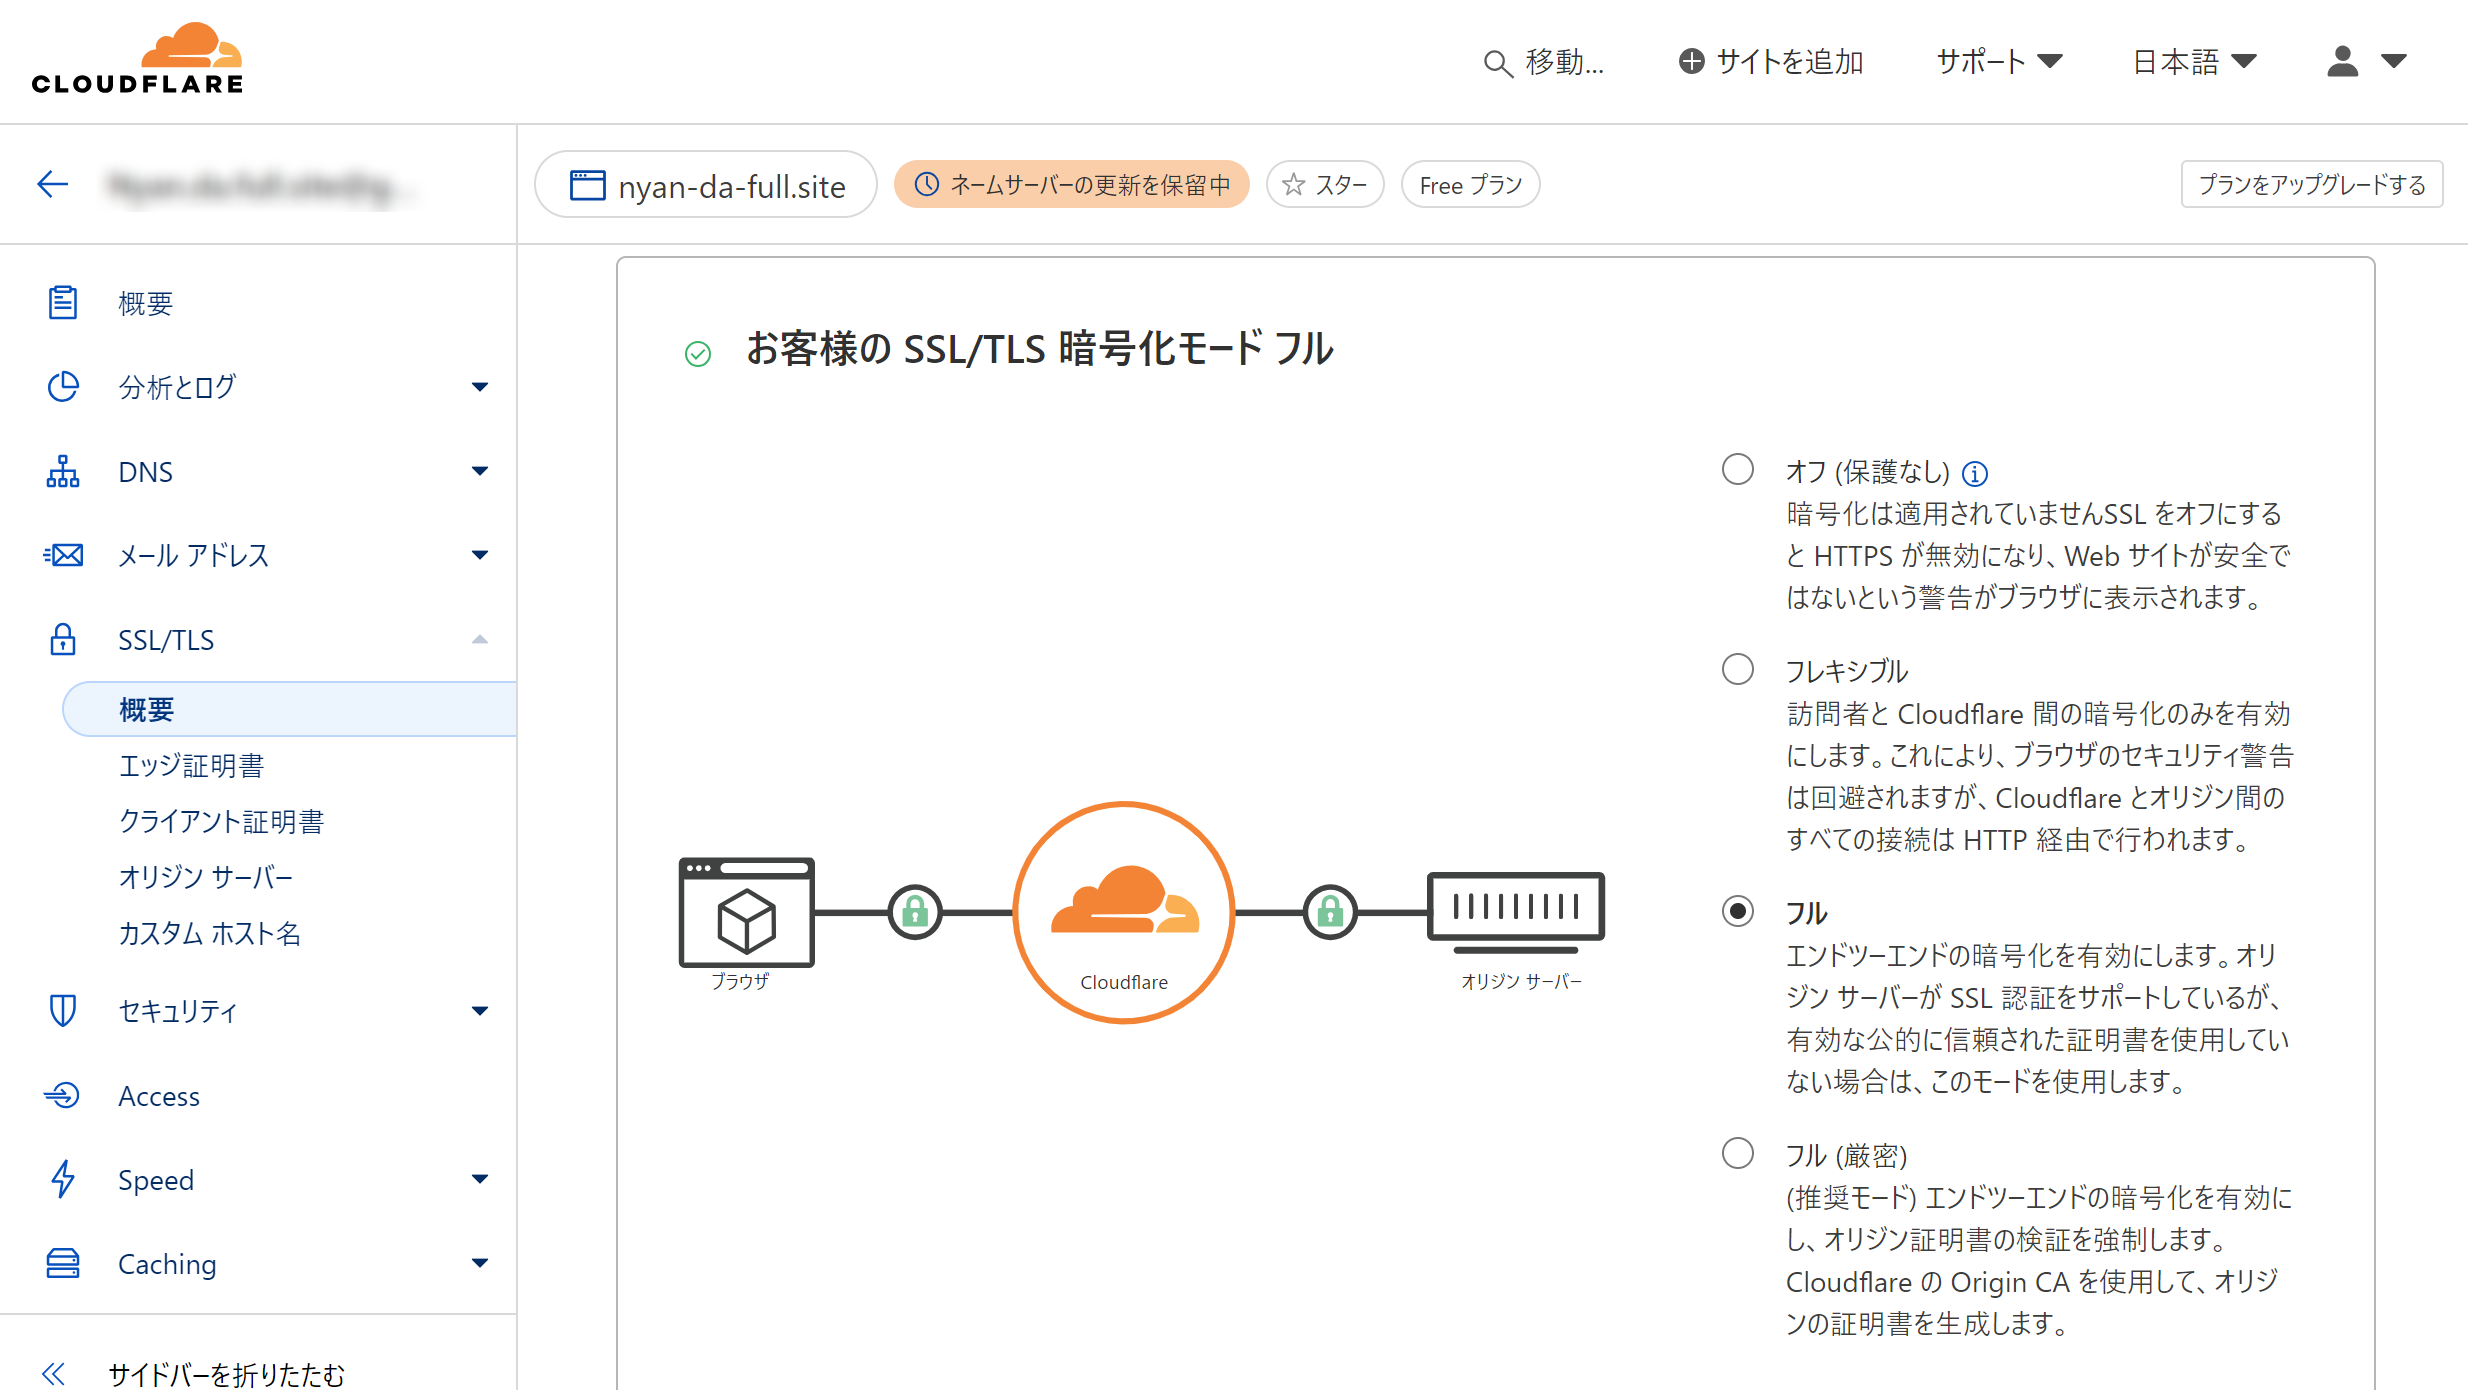Click プランをアップグレードする button

(x=2312, y=184)
